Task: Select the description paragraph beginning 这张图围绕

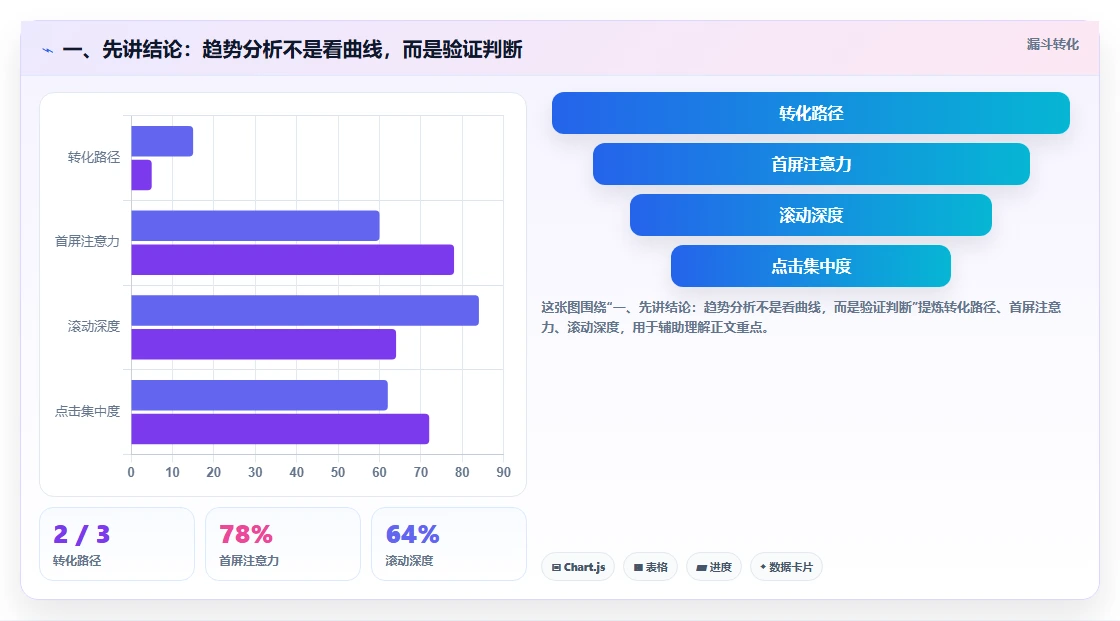Action: [801, 317]
